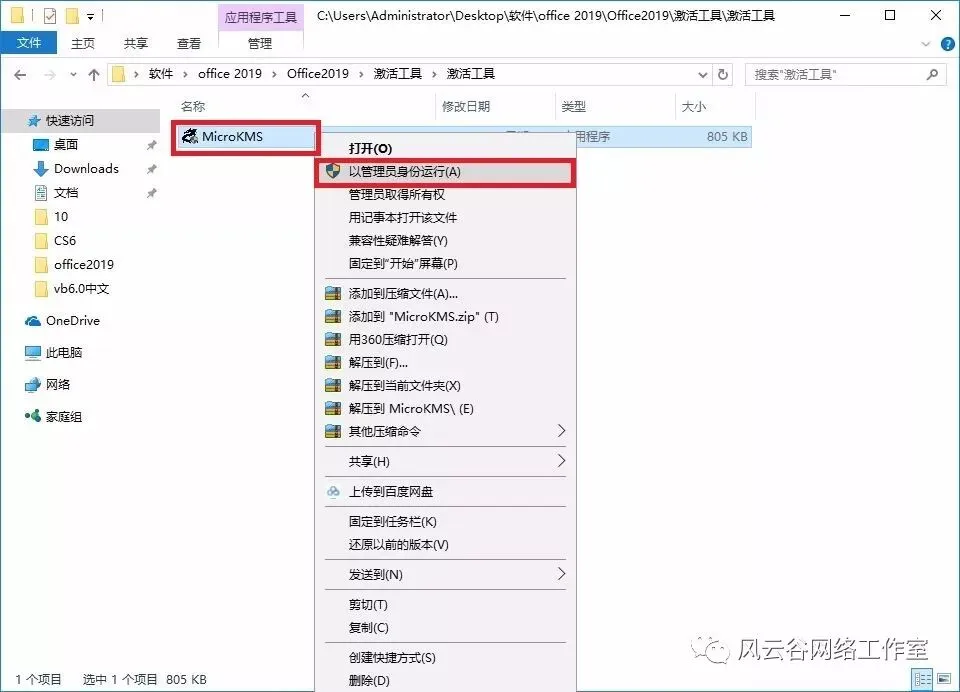
Task: Open Explorer help with the question mark icon
Action: (x=947, y=43)
